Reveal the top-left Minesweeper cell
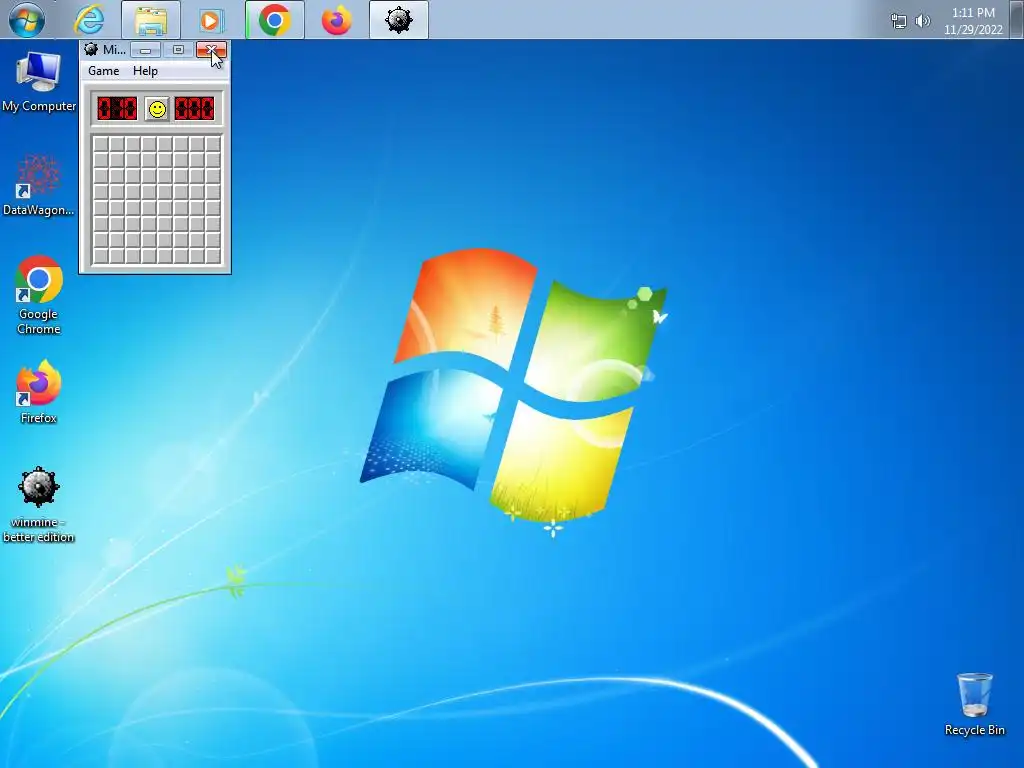1024x768 pixels. pyautogui.click(x=101, y=144)
